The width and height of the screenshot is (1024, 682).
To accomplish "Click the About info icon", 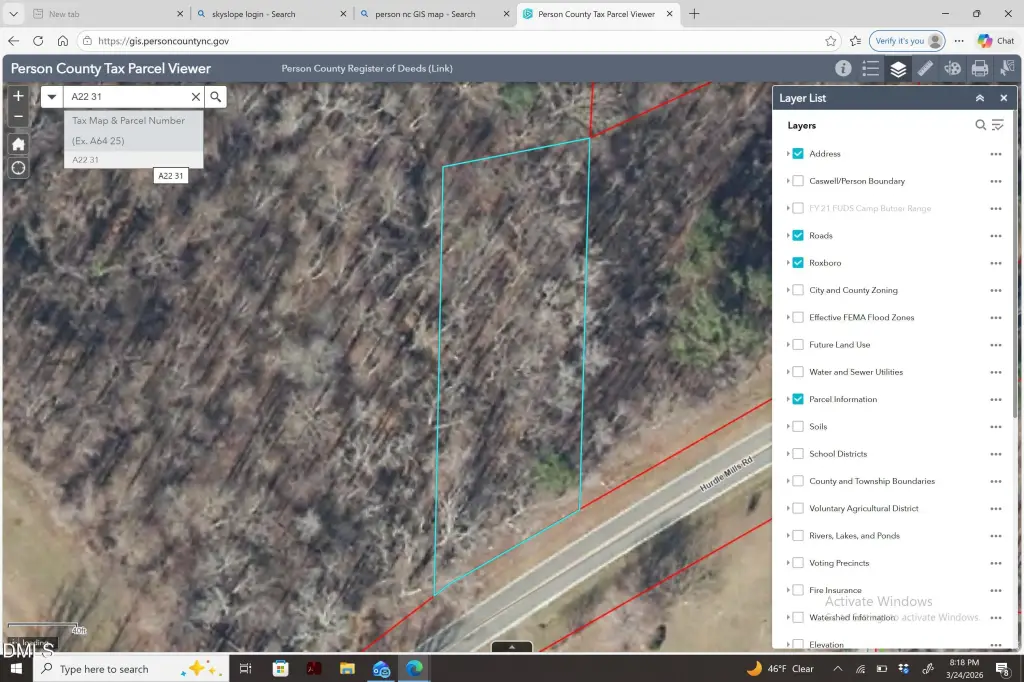I will pyautogui.click(x=843, y=69).
